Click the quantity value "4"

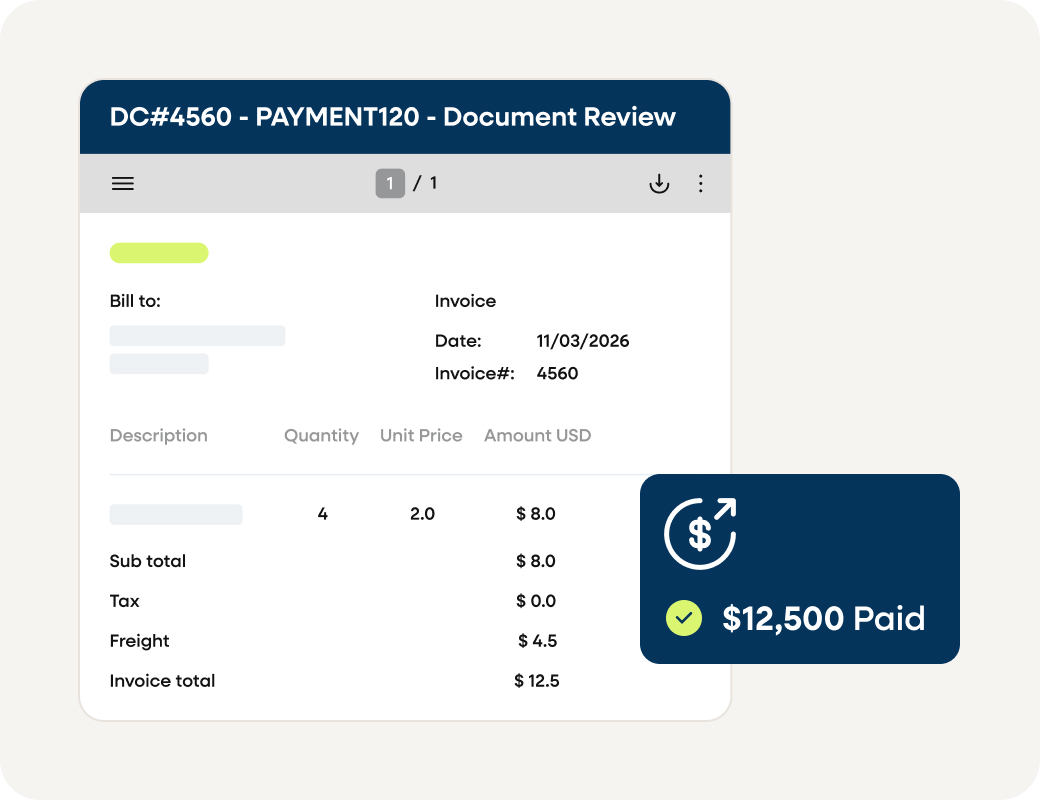(322, 514)
